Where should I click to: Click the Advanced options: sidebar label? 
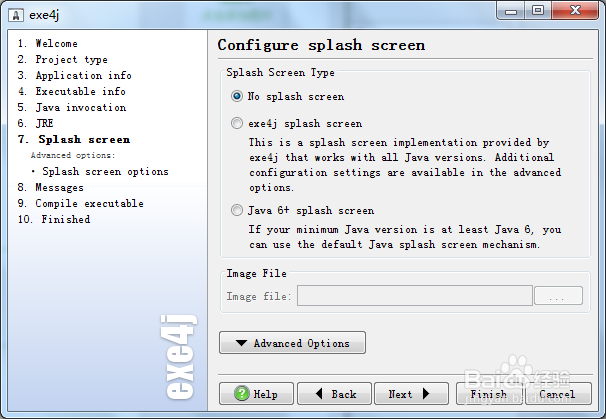[x=73, y=155]
